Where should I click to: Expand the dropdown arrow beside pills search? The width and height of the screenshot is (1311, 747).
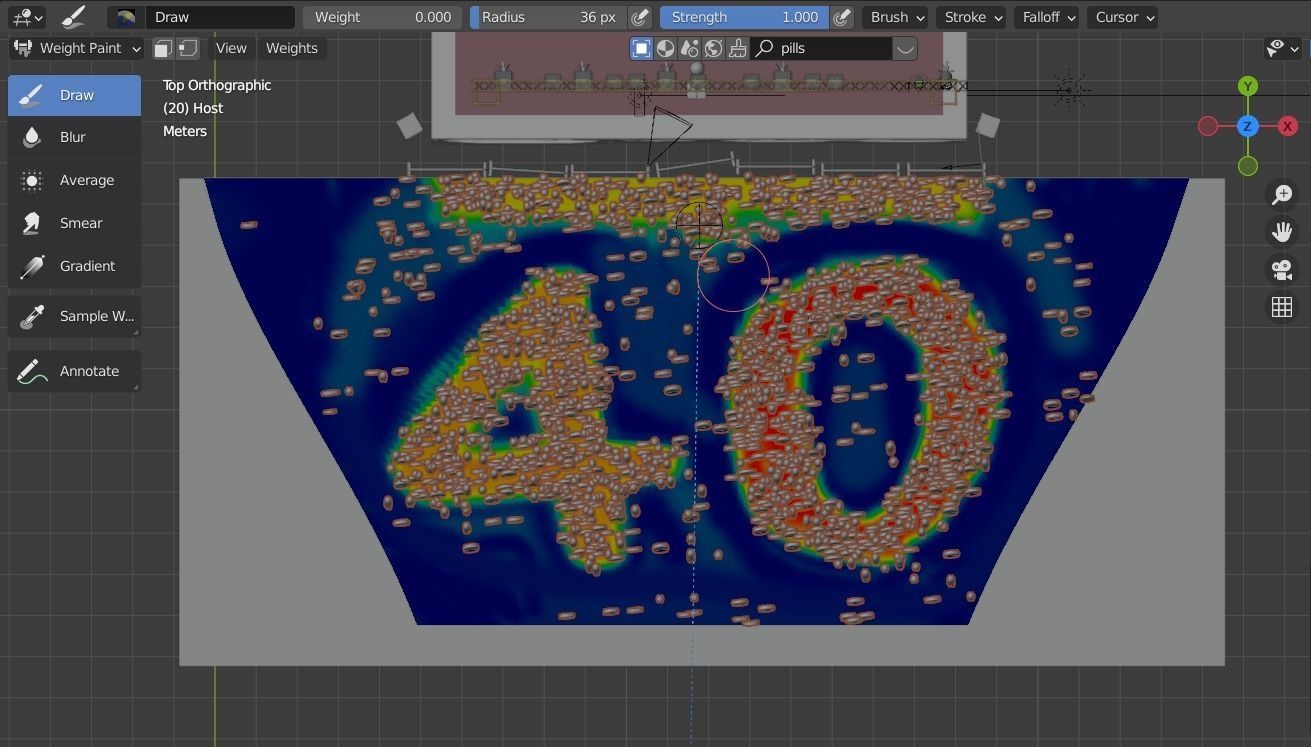point(904,48)
